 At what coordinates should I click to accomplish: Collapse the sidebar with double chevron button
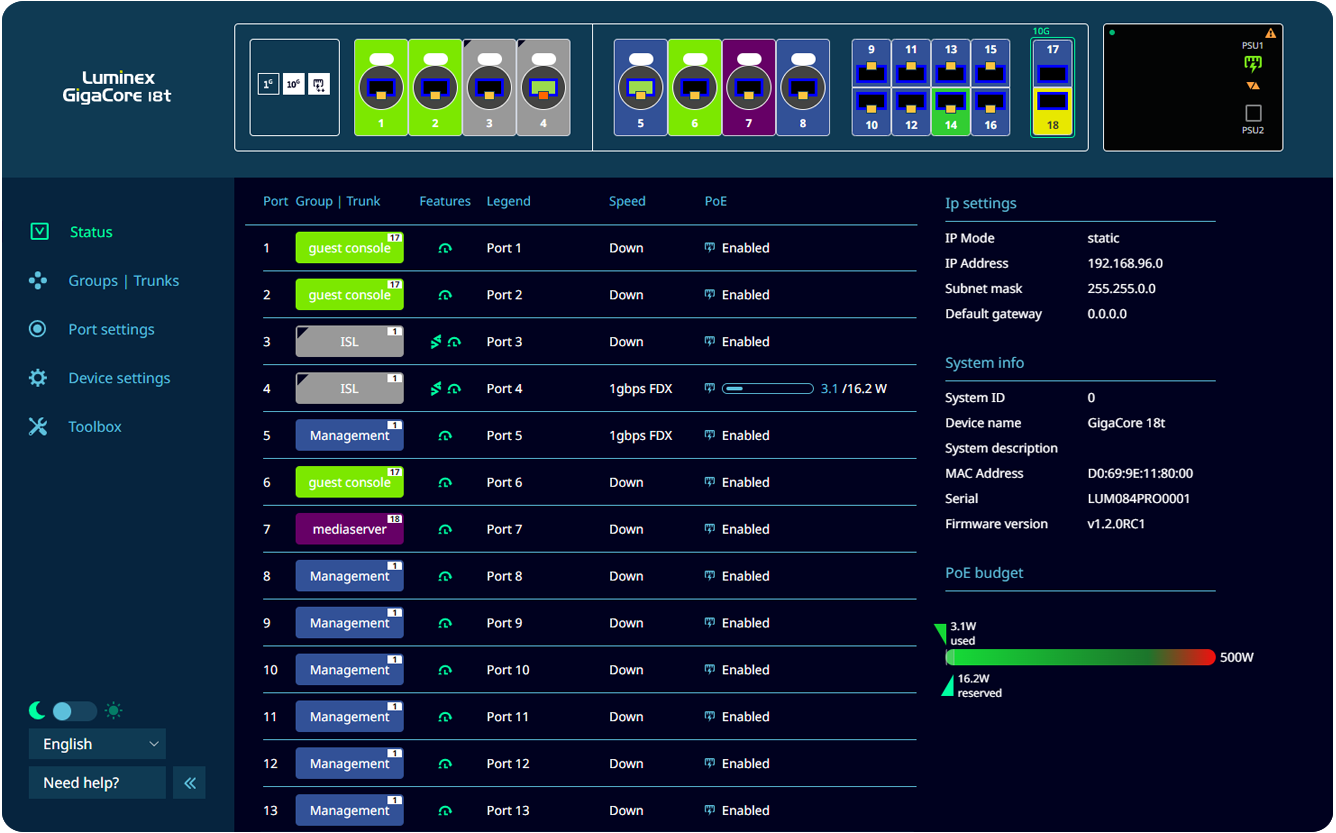(x=189, y=783)
